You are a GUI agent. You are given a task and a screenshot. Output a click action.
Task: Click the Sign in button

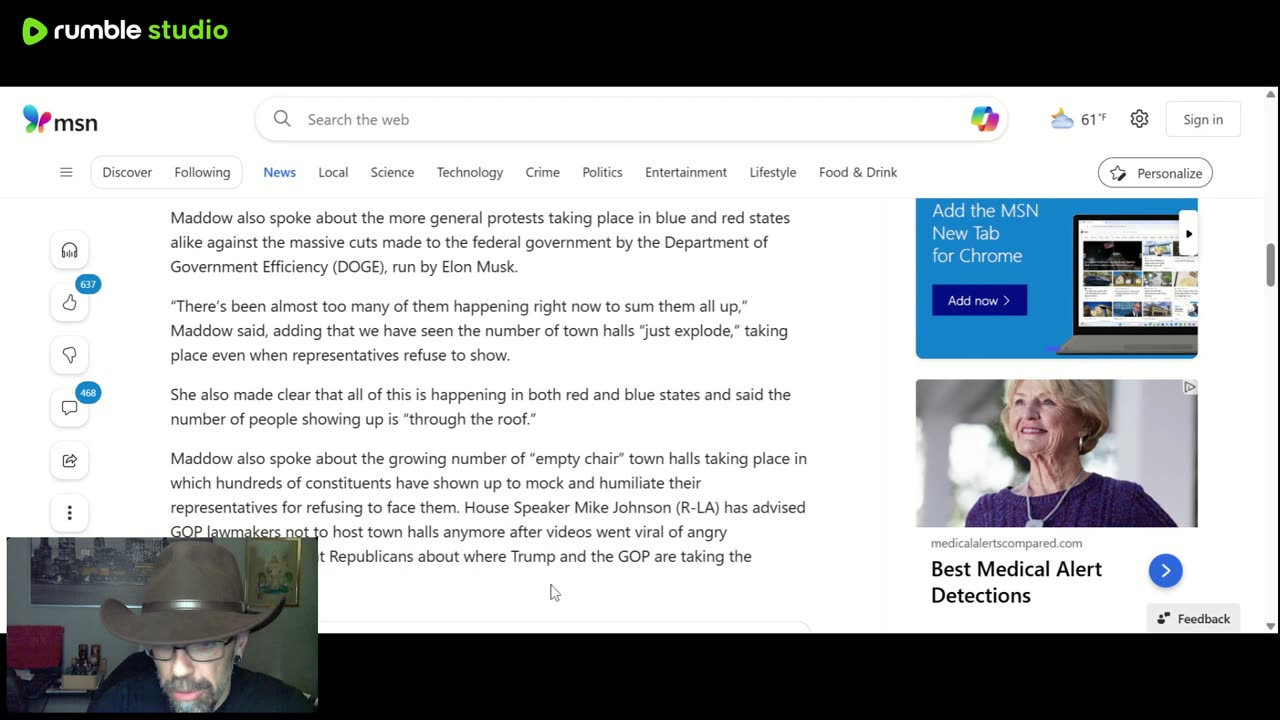tap(1203, 119)
